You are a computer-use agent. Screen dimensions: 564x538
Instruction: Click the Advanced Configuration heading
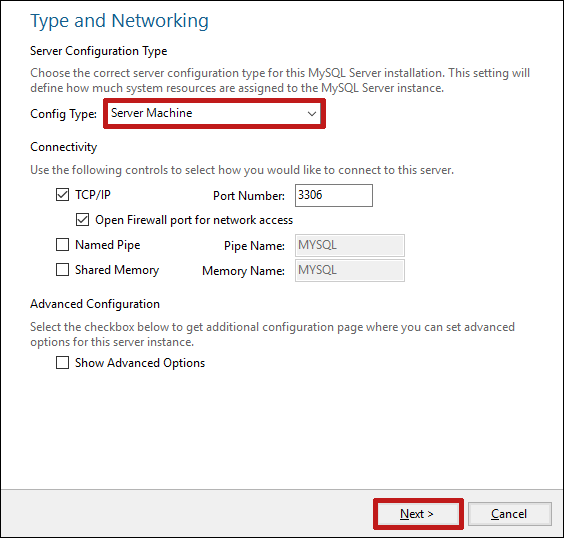(x=95, y=304)
